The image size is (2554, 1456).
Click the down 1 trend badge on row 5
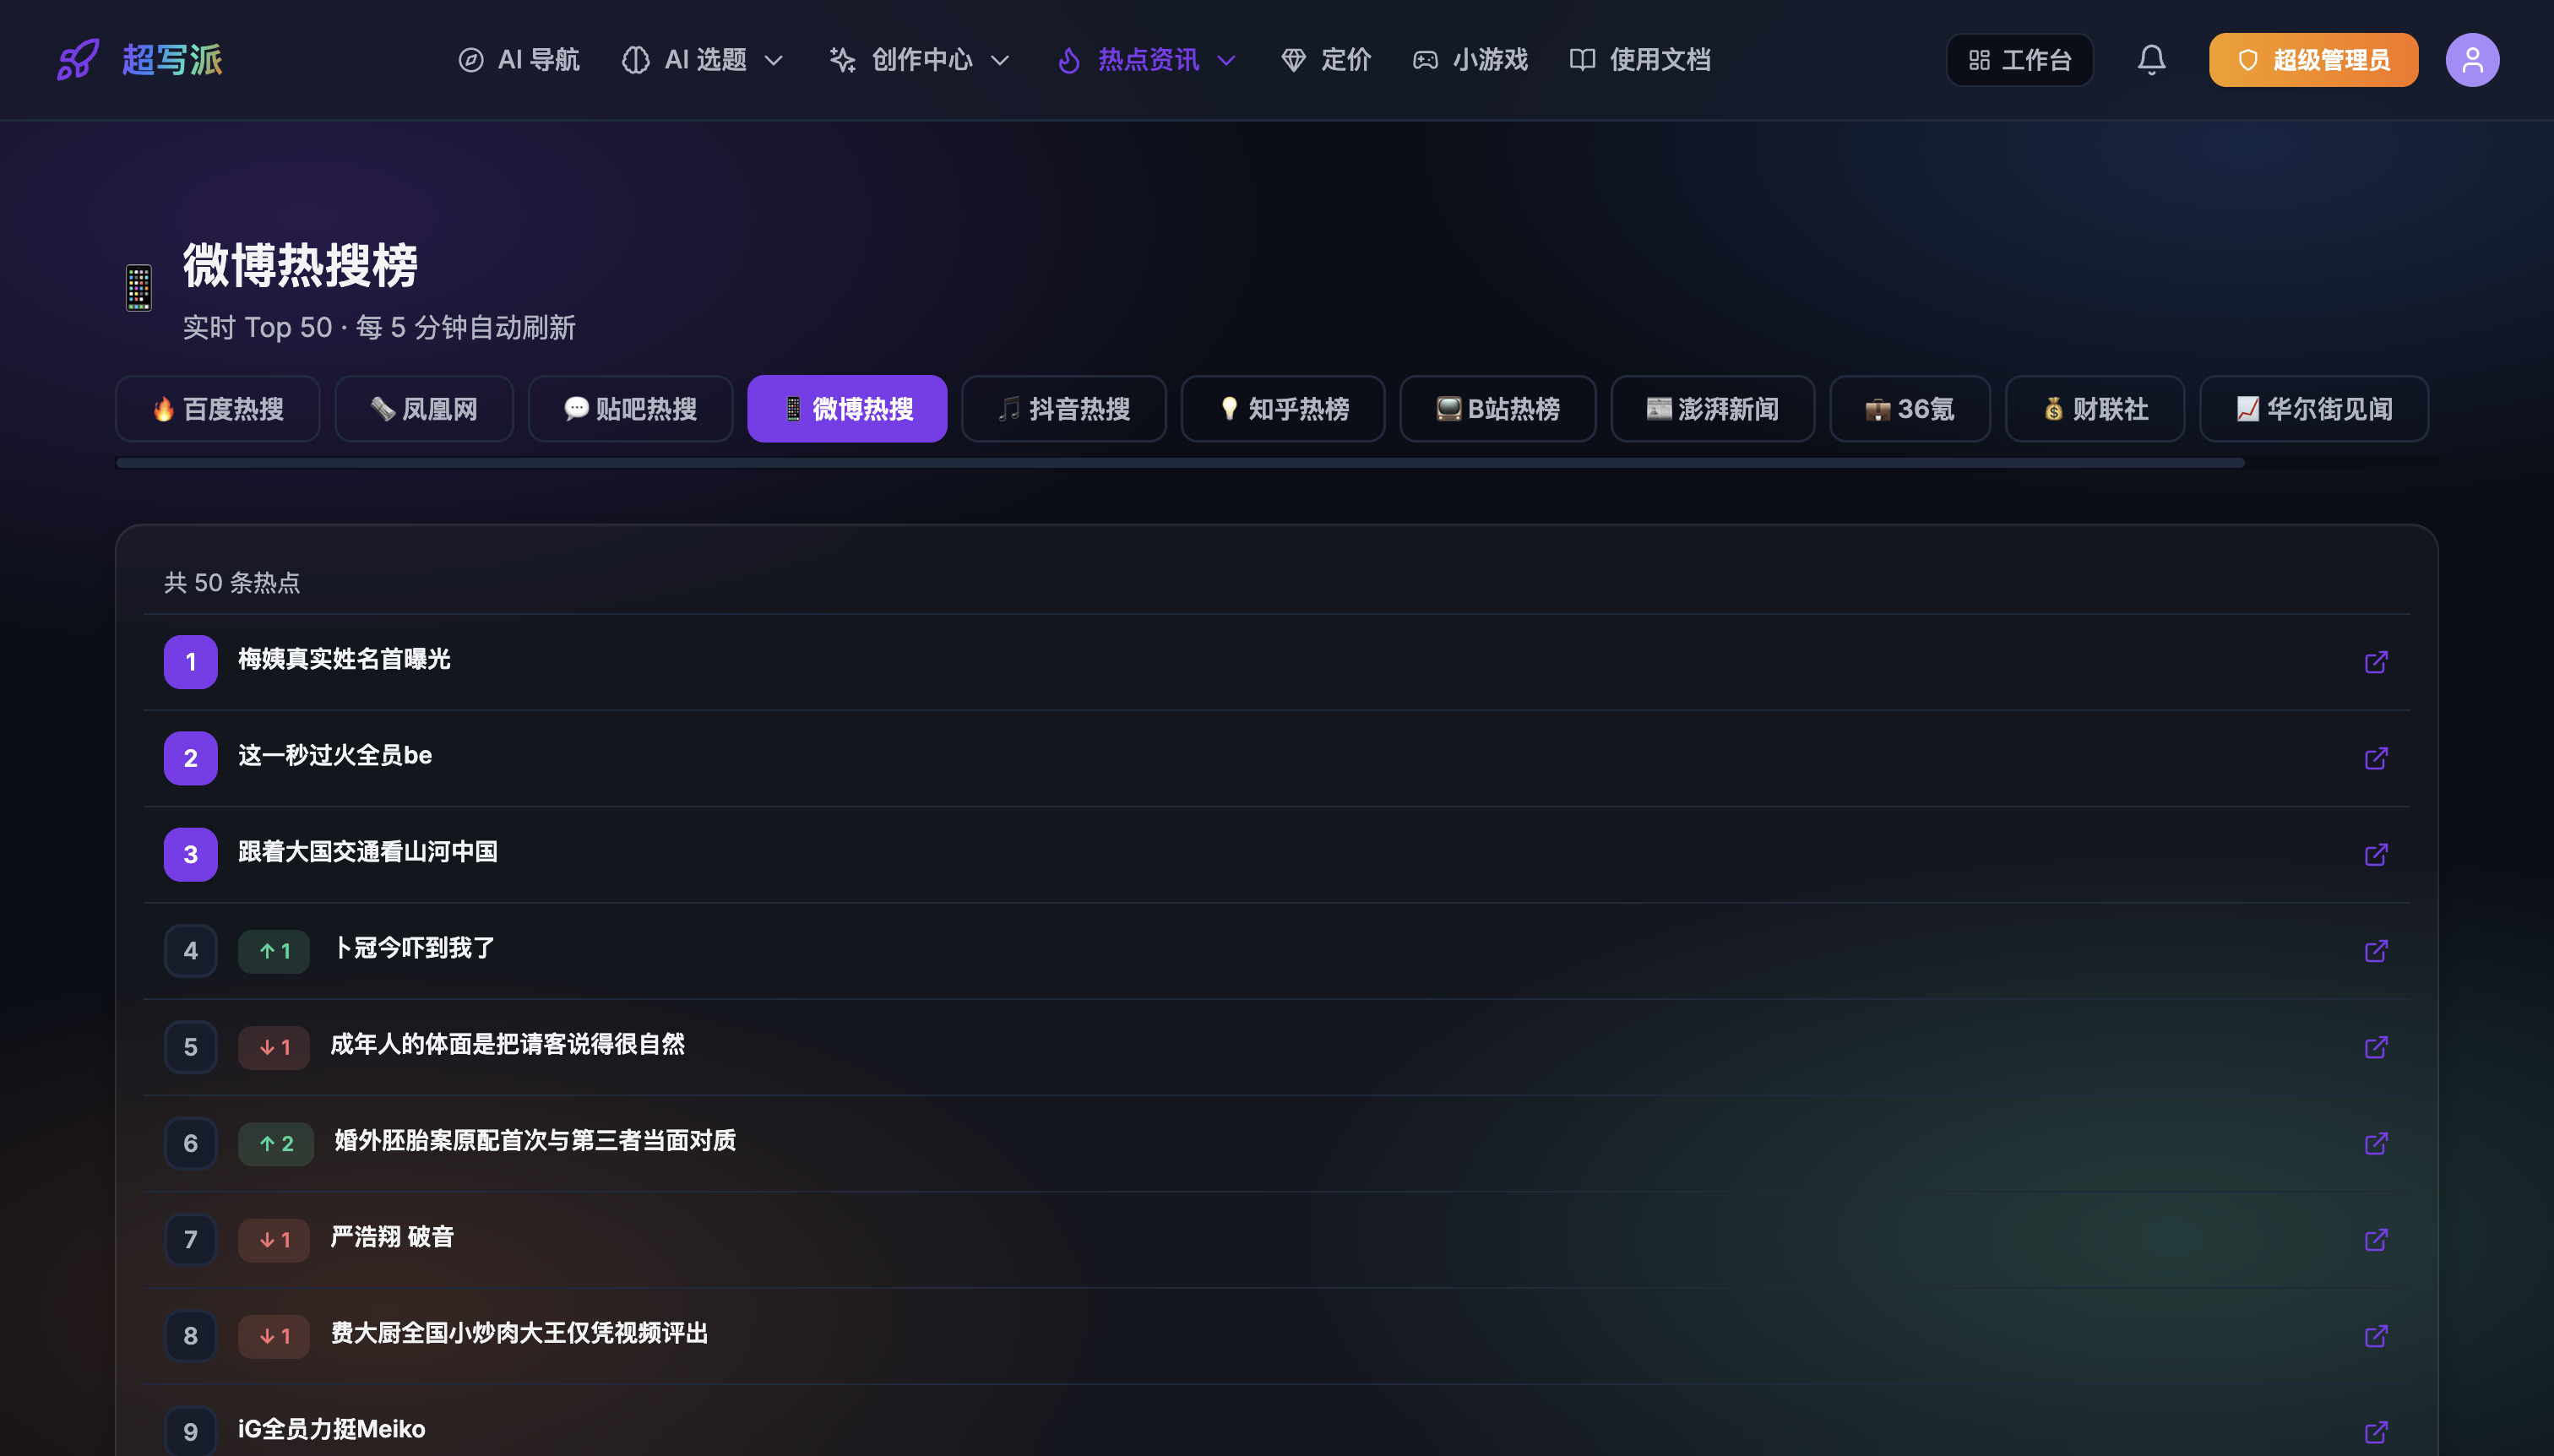pos(274,1047)
